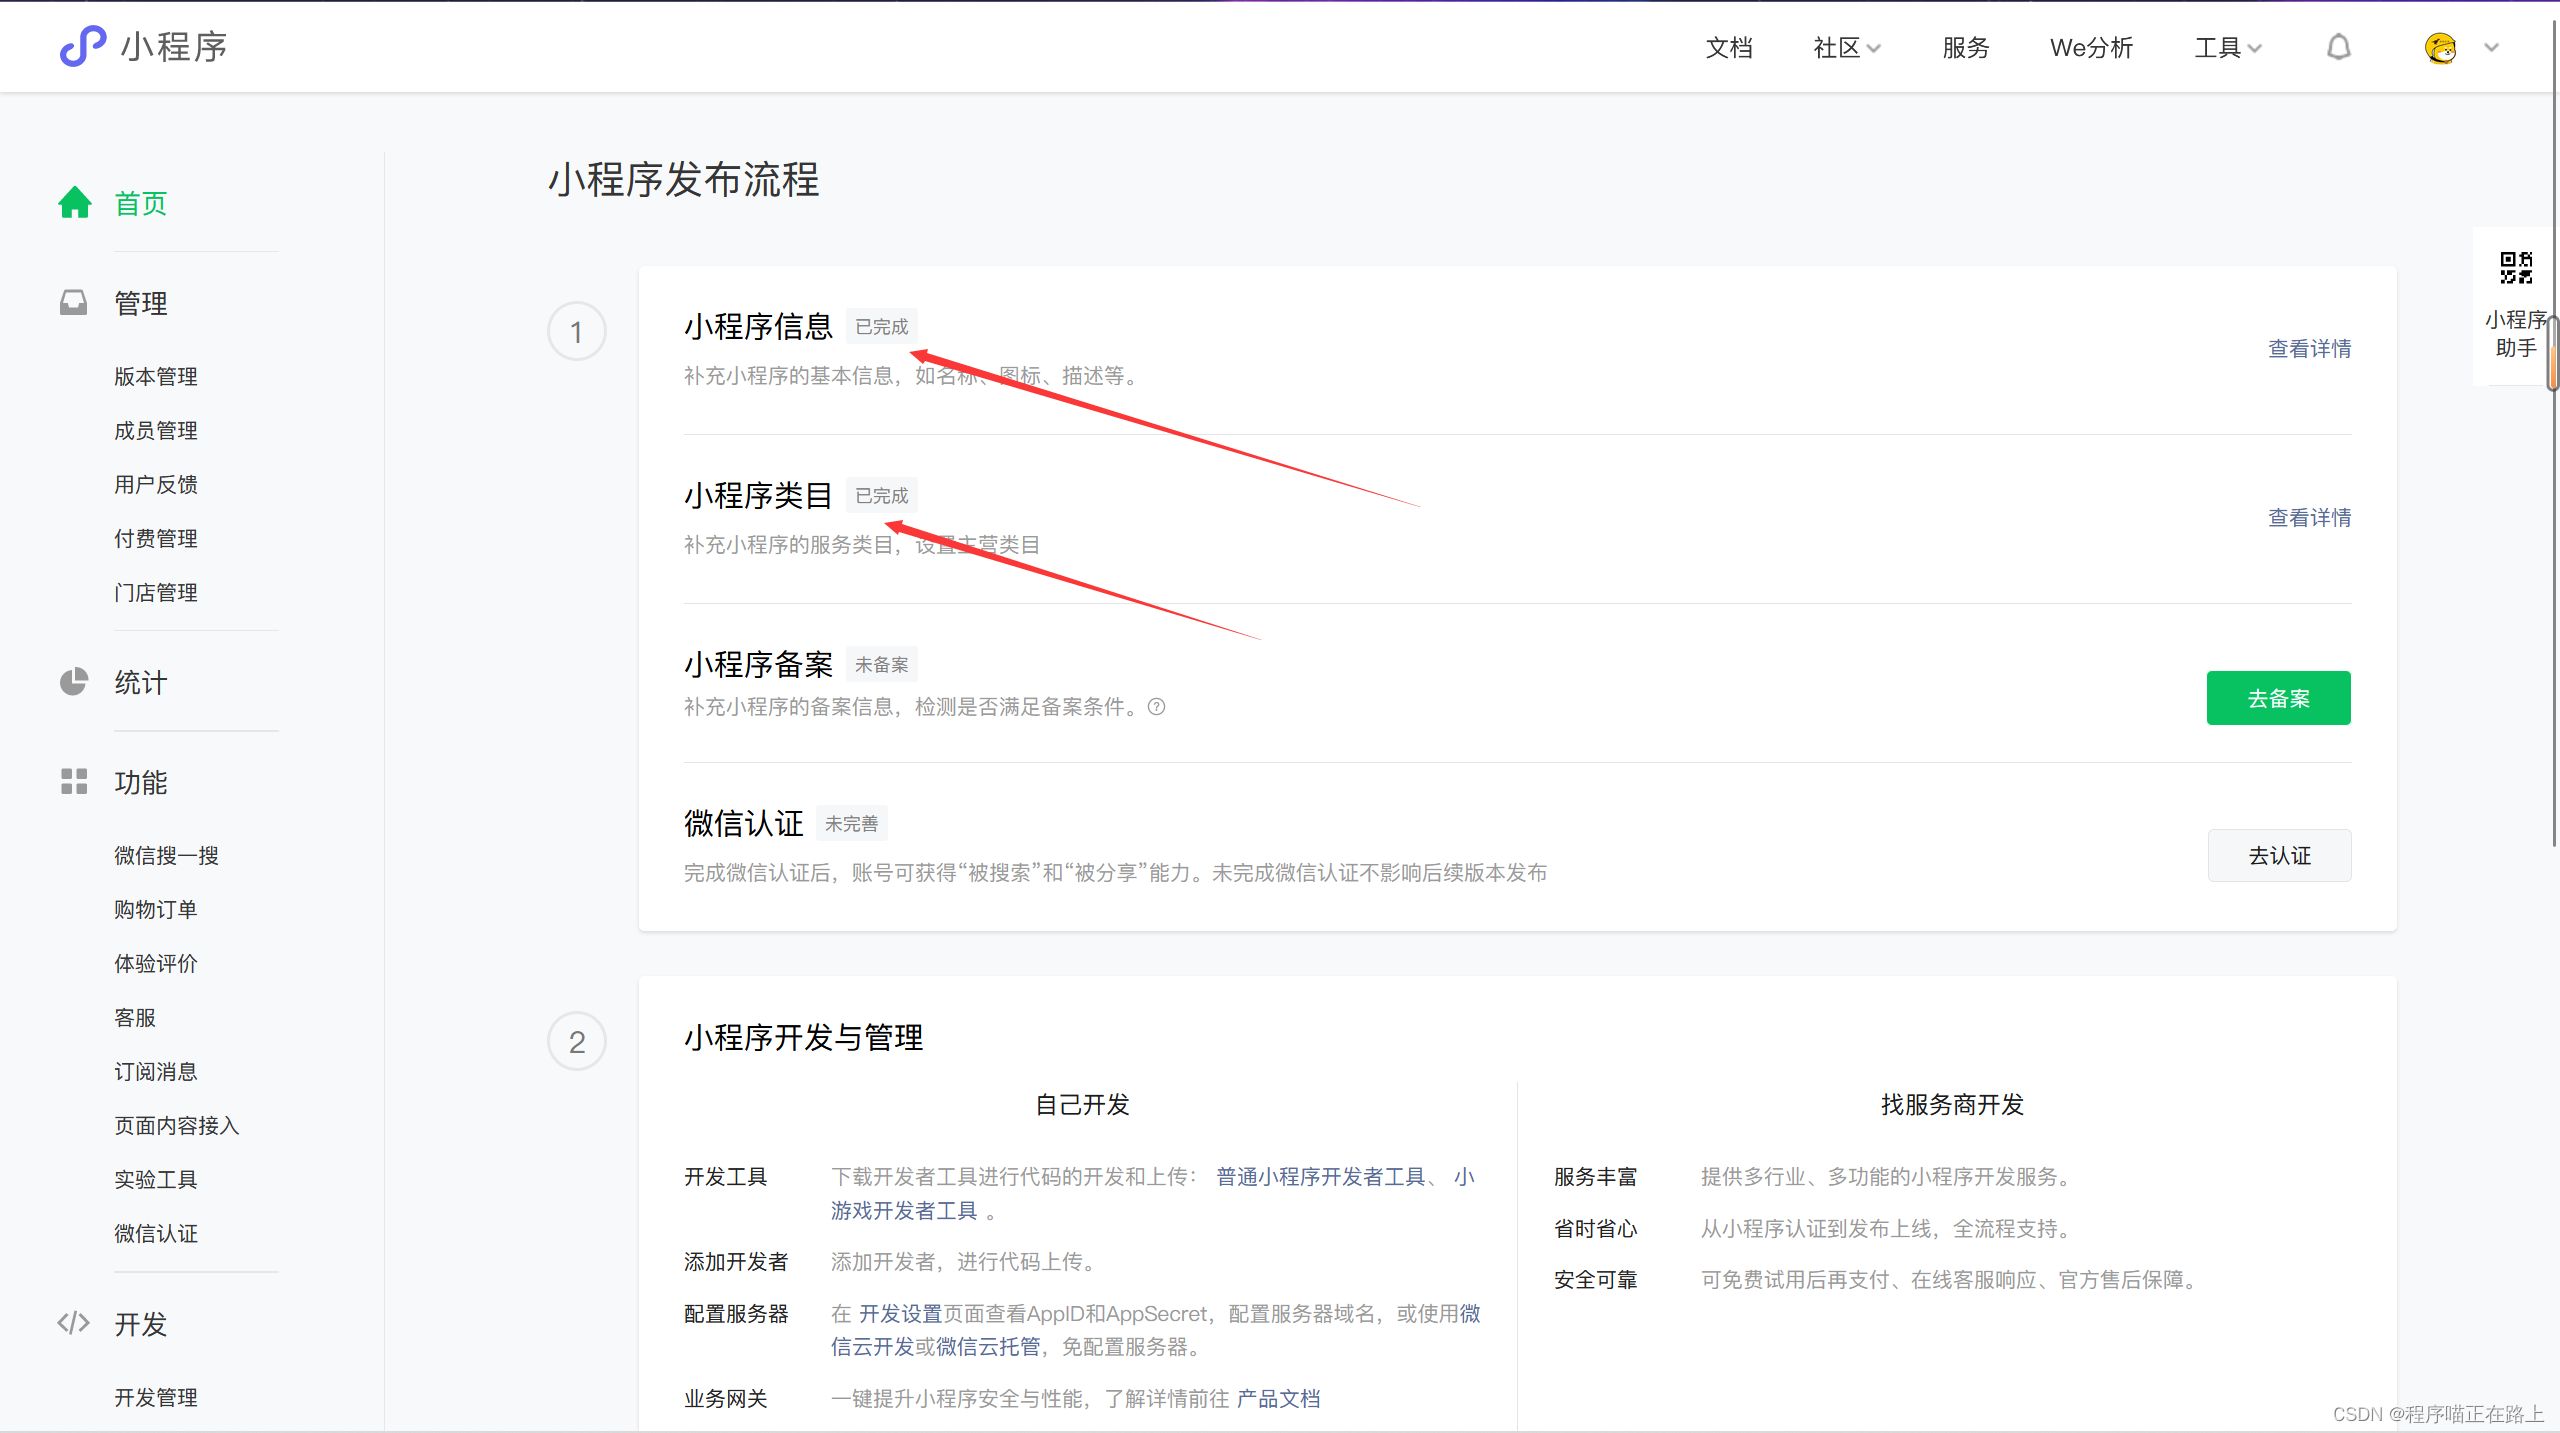
Task: Expand the 工具 dropdown menu
Action: click(2227, 47)
